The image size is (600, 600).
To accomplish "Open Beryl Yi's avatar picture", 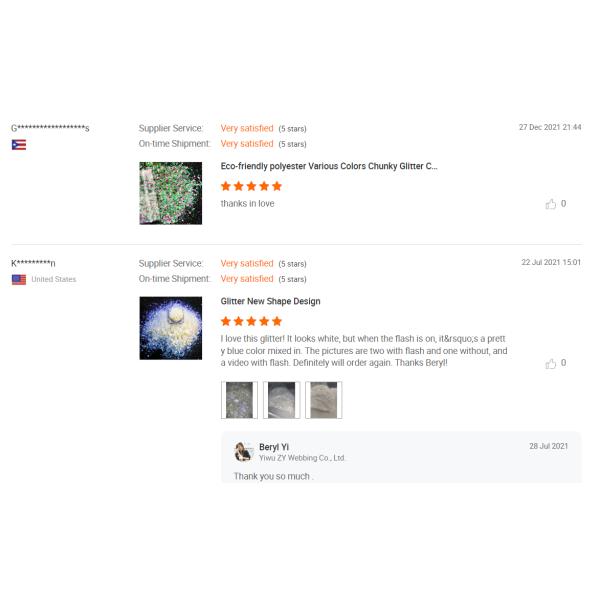I will tap(243, 452).
